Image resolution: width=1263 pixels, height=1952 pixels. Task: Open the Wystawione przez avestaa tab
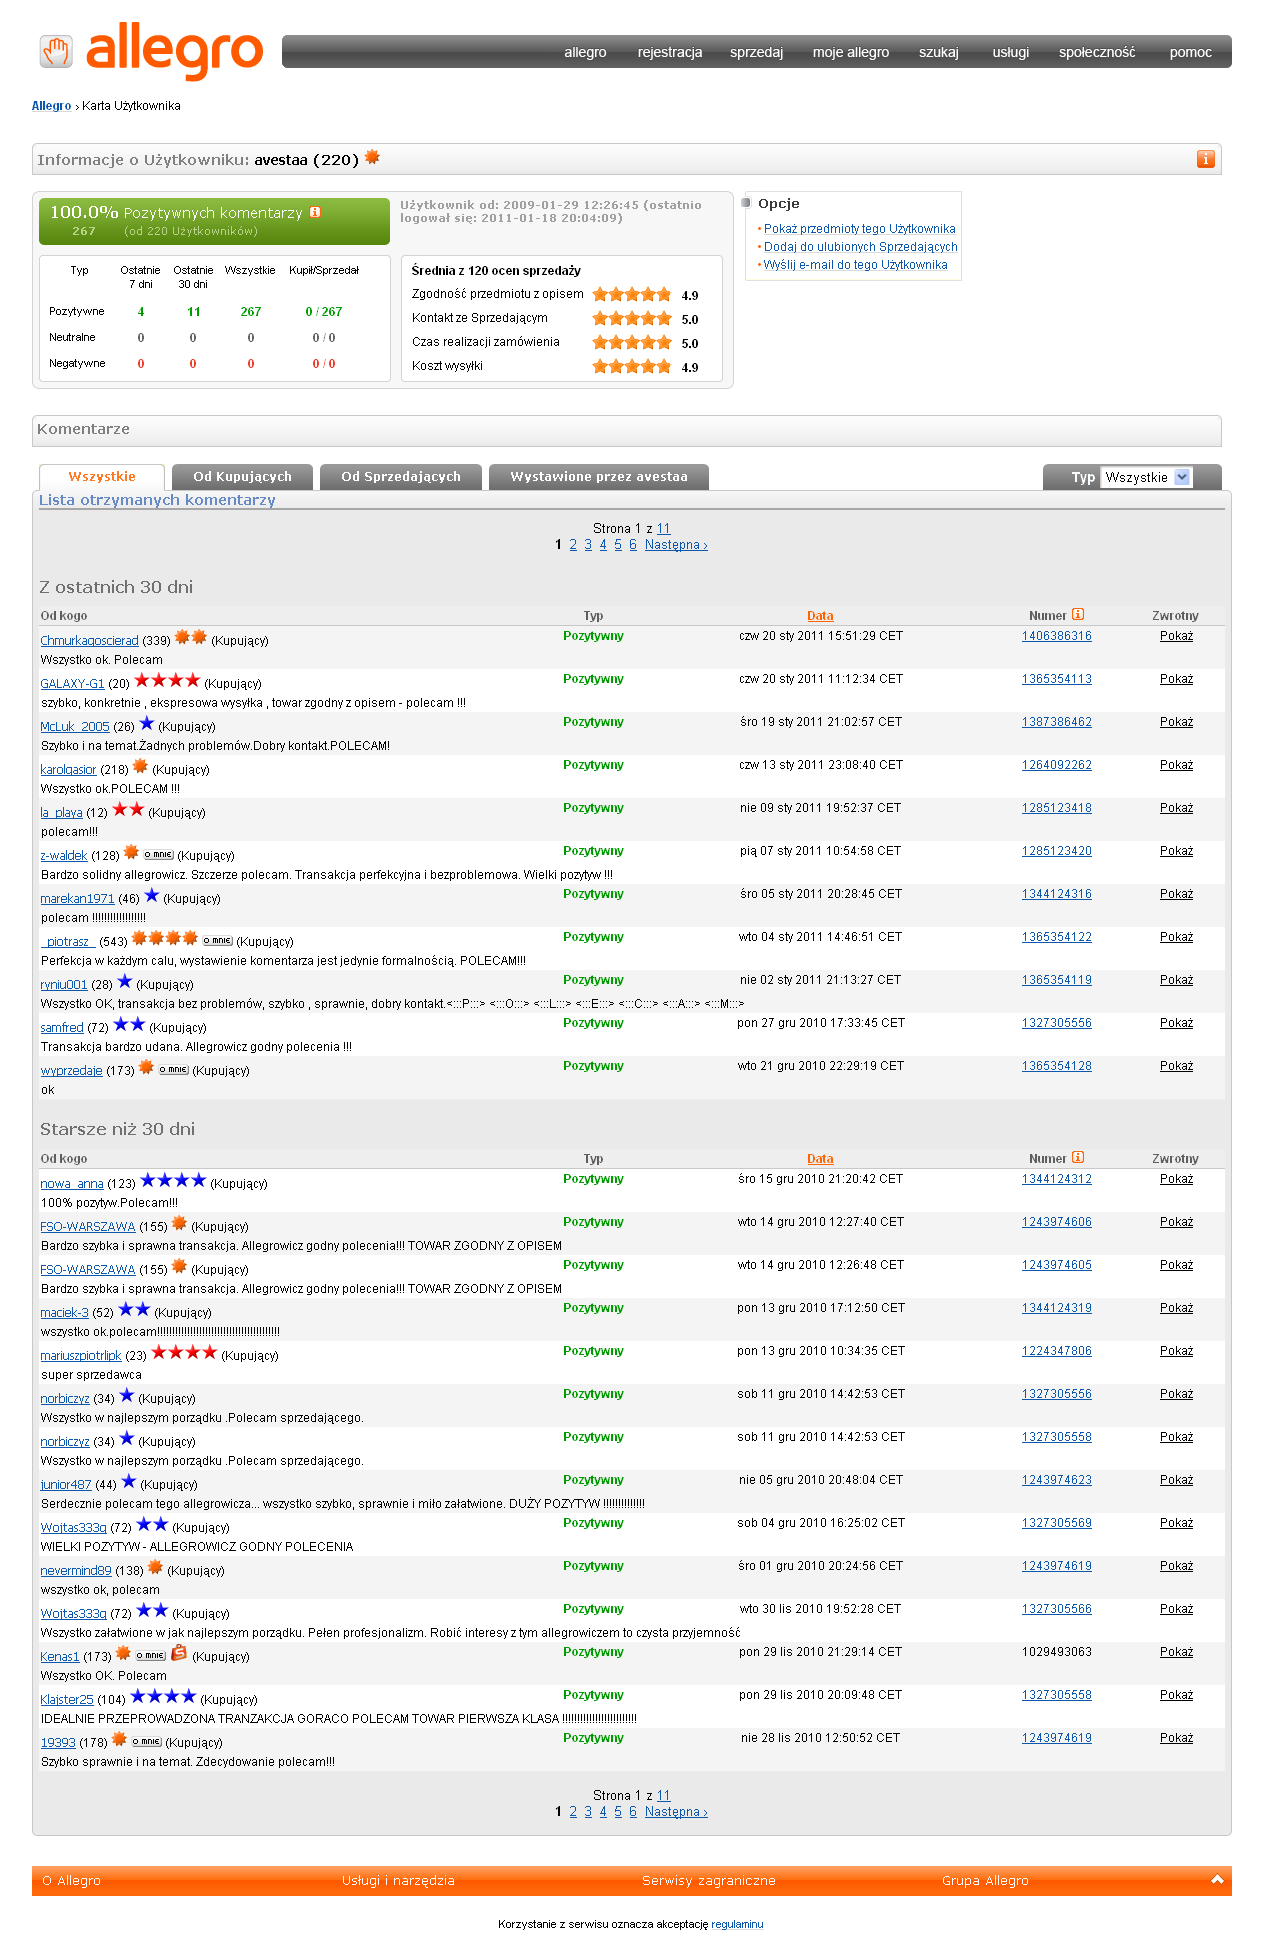(x=599, y=477)
